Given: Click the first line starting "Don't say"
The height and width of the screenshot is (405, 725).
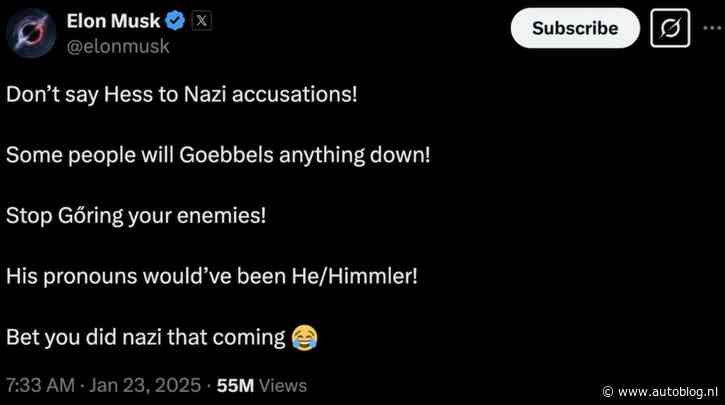Looking at the screenshot, I should point(182,95).
